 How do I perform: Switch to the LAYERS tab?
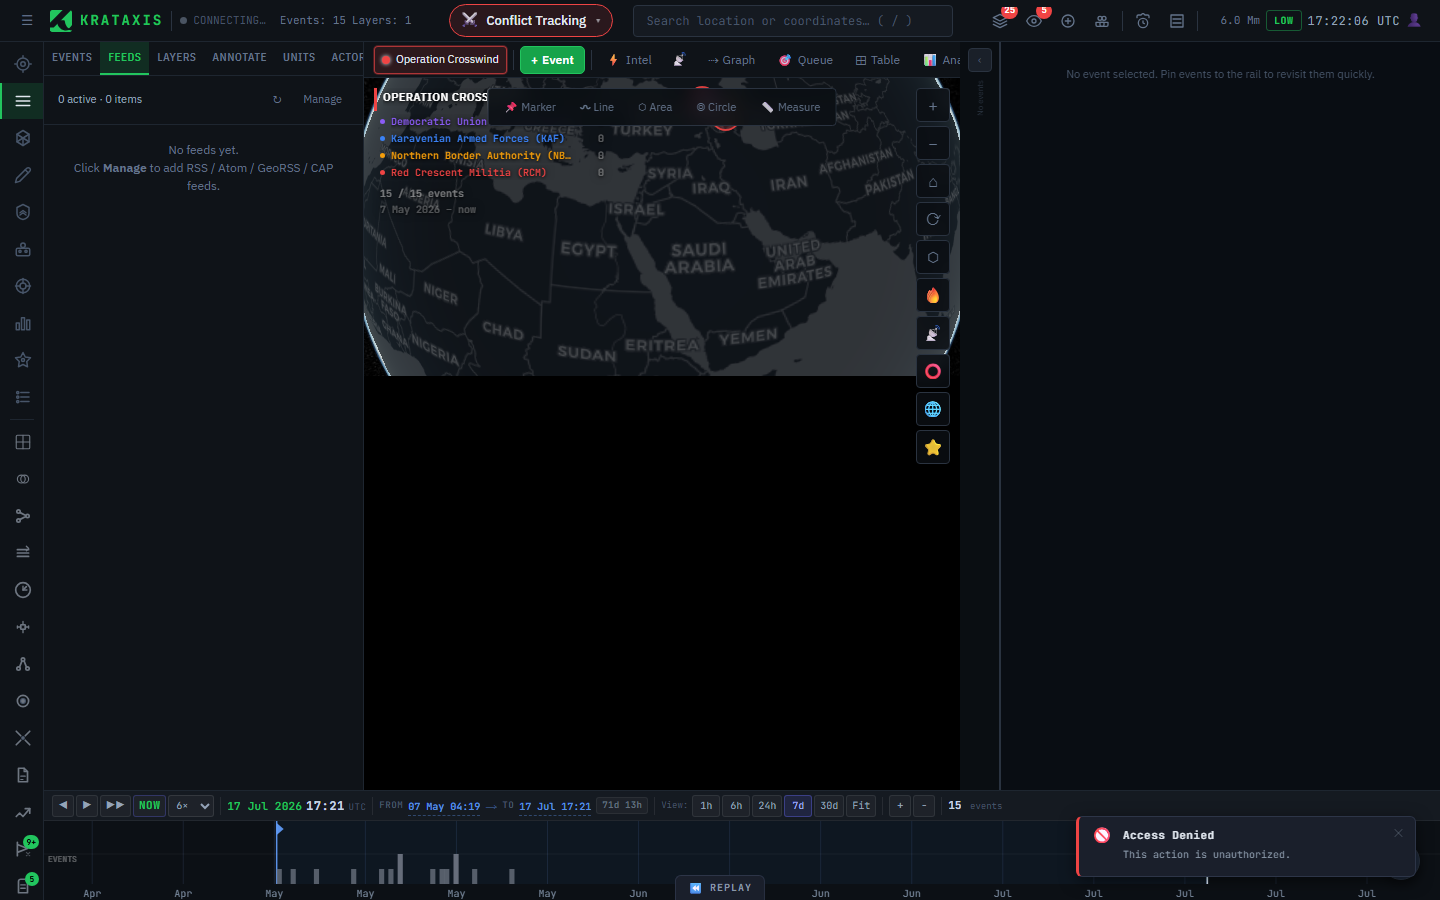(x=176, y=58)
